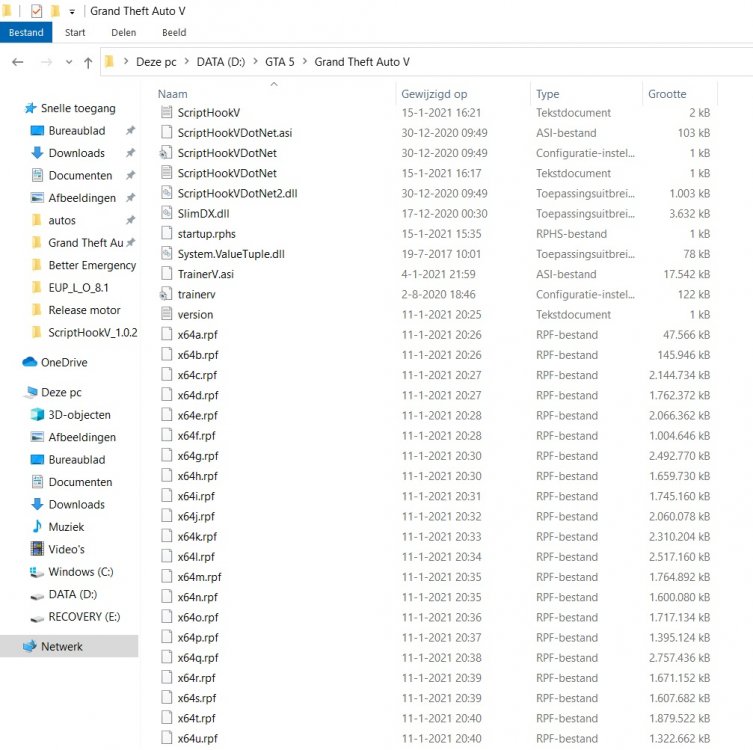Select the x64l.rpf file name

[x=196, y=557]
